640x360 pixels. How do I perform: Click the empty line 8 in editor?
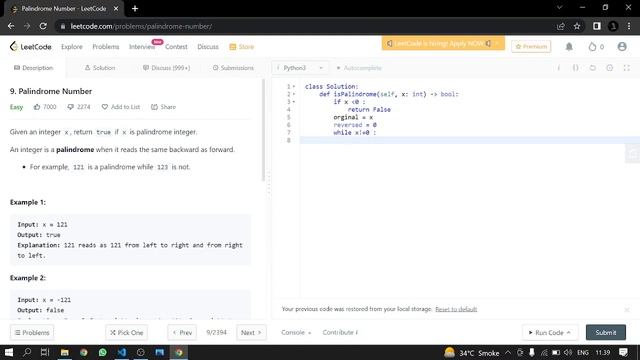(469, 140)
